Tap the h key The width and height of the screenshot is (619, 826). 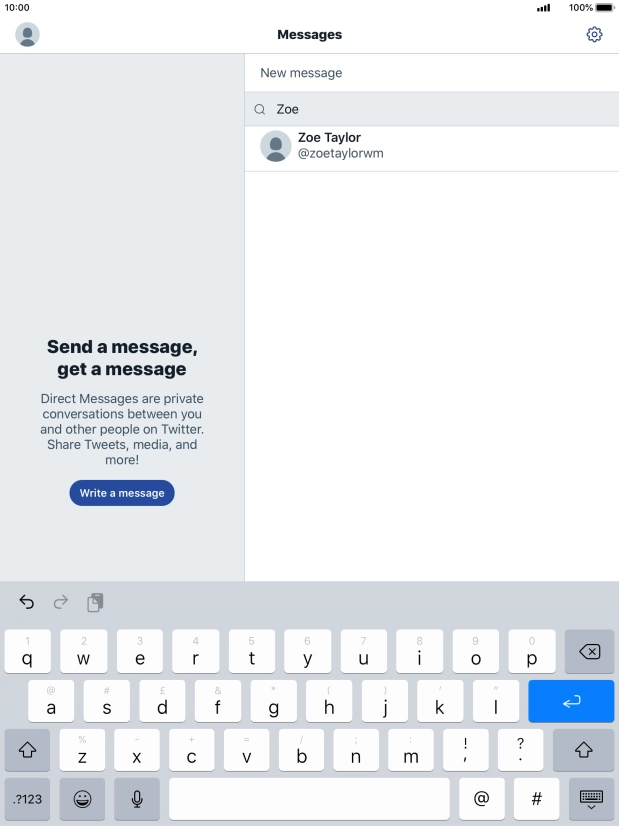tap(329, 701)
